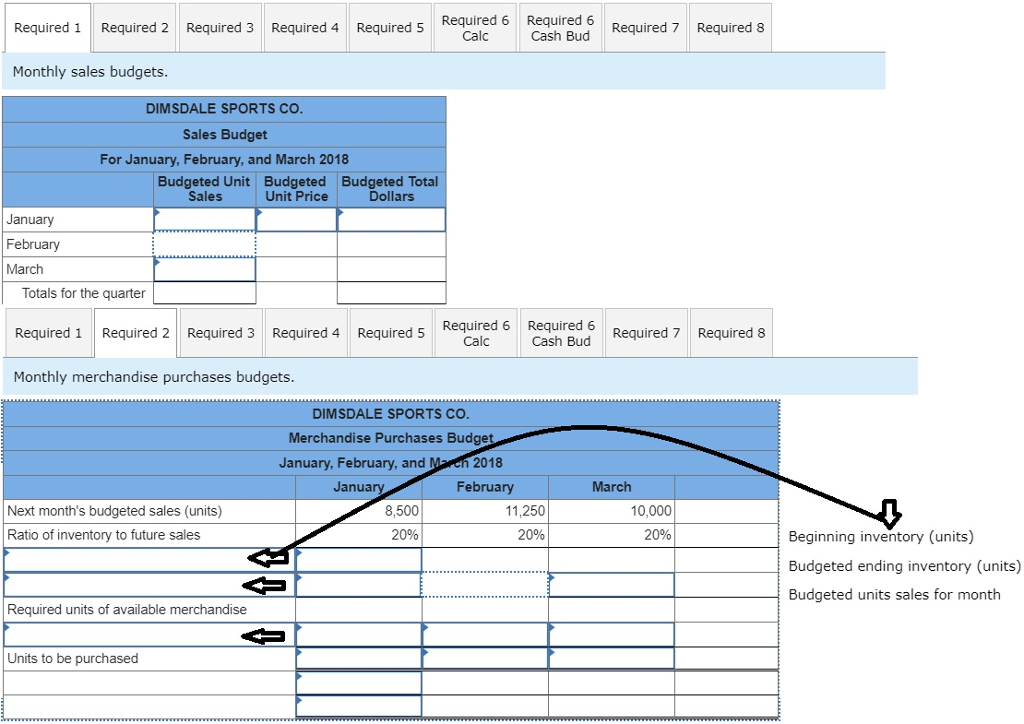Switch to Required 8 tab in the lower tab row
This screenshot has width=1024, height=724.
tap(731, 333)
